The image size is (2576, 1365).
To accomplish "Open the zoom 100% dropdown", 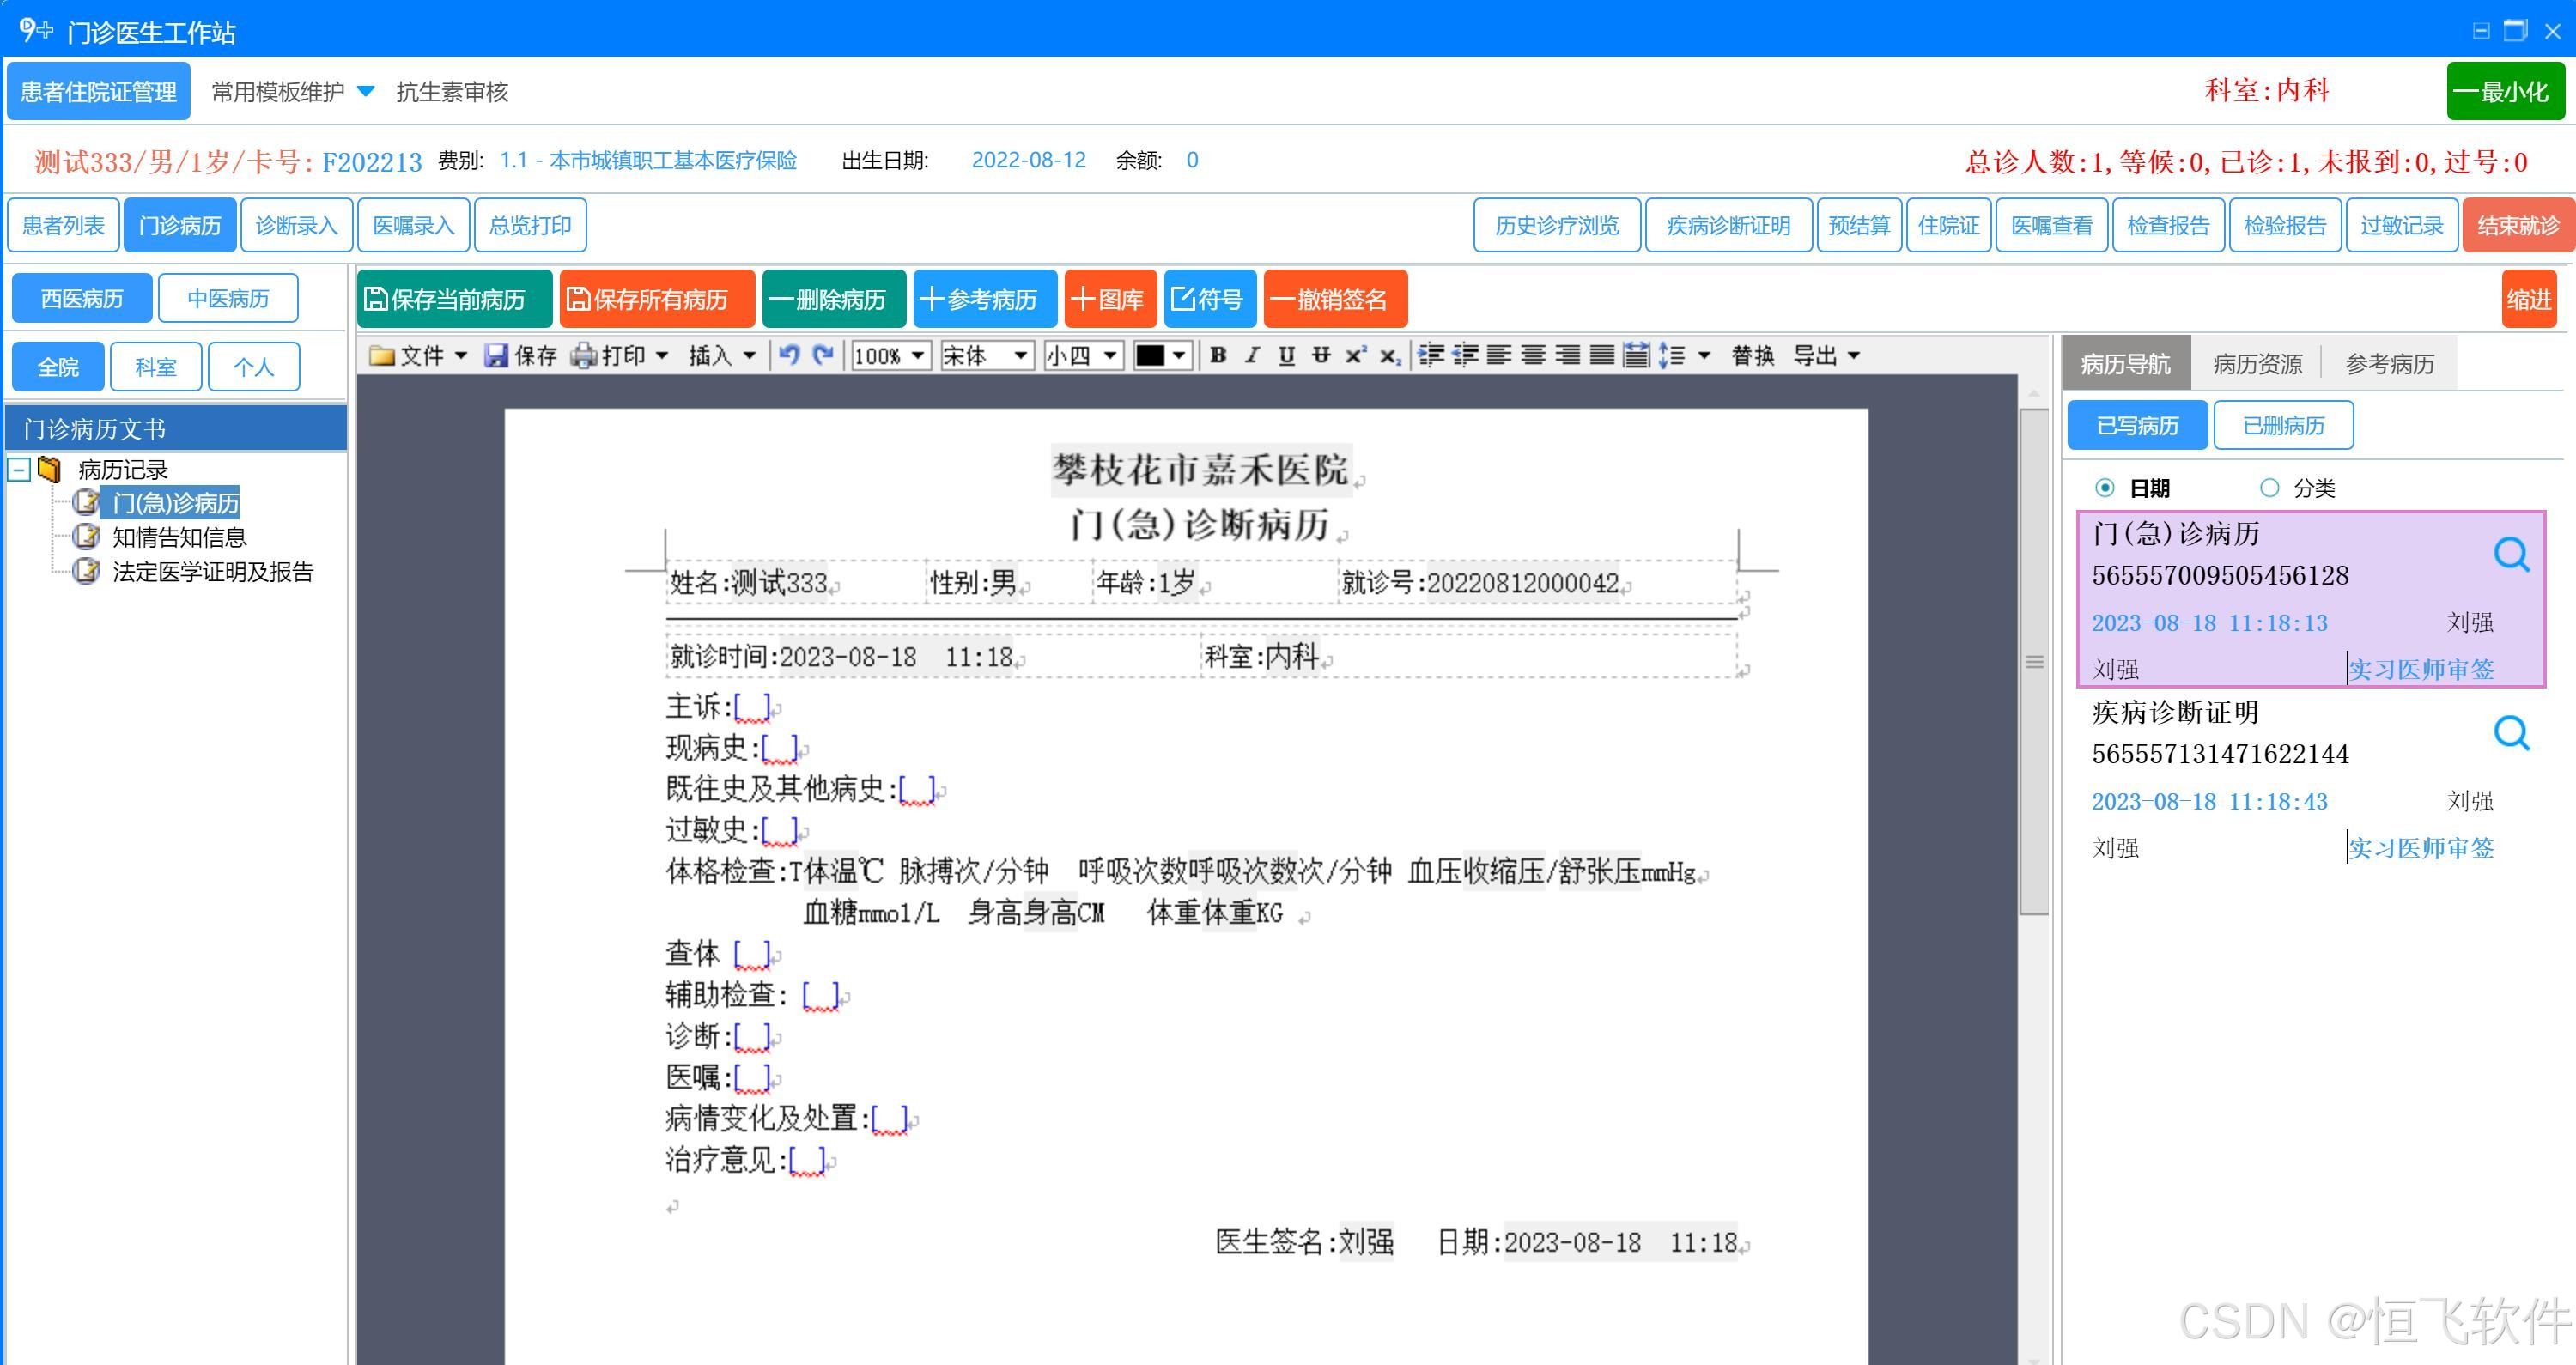I will [x=918, y=355].
